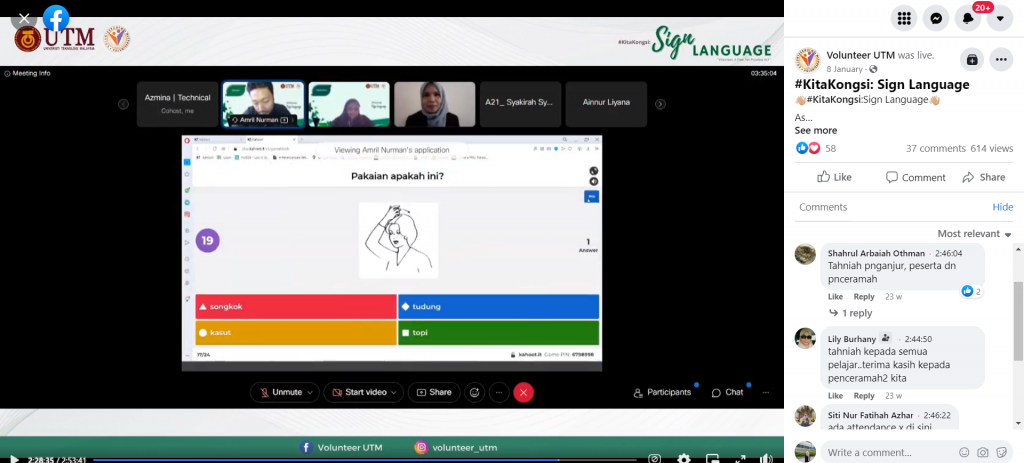The image size is (1024, 463).
Task: Click the video settings gear icon
Action: [x=684, y=458]
